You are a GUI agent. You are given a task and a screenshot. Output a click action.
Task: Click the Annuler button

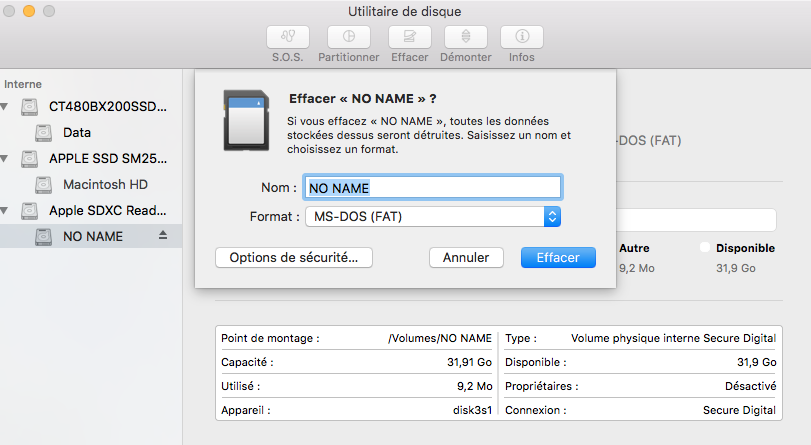(466, 258)
